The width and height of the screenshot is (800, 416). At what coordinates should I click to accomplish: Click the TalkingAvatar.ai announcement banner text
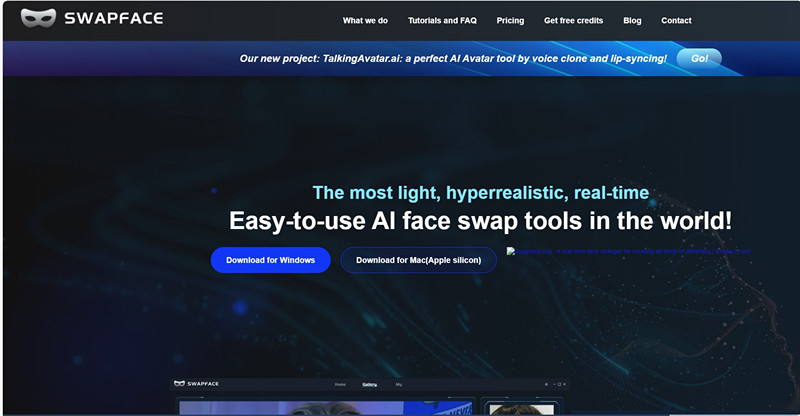[453, 59]
